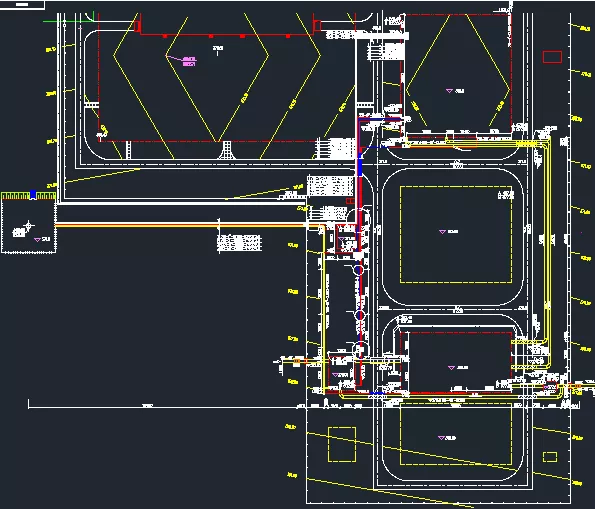595x509 pixels.
Task: Click small yellow rectangle at bottom-right corner
Action: coord(550,457)
